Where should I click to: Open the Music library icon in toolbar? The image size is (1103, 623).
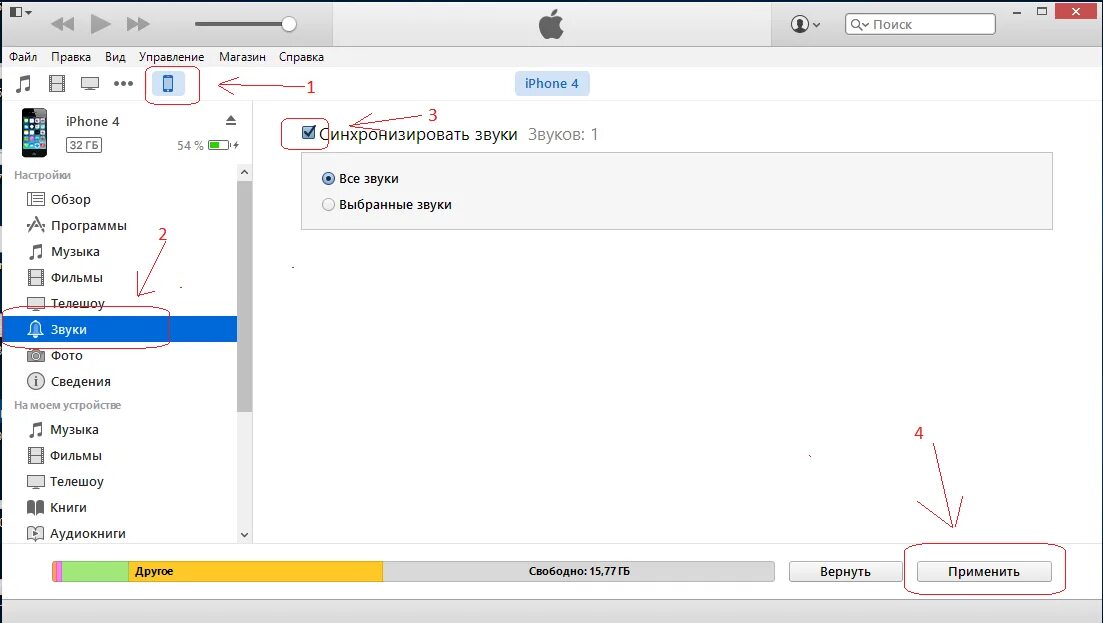click(23, 84)
